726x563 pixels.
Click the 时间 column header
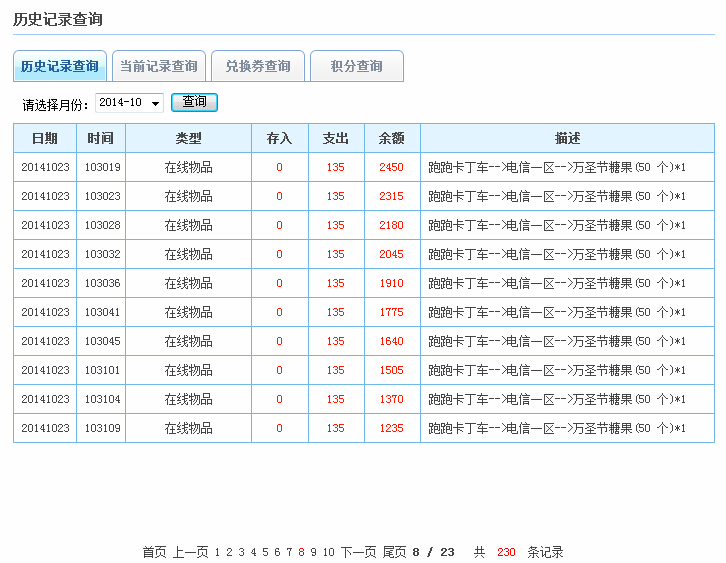101,138
